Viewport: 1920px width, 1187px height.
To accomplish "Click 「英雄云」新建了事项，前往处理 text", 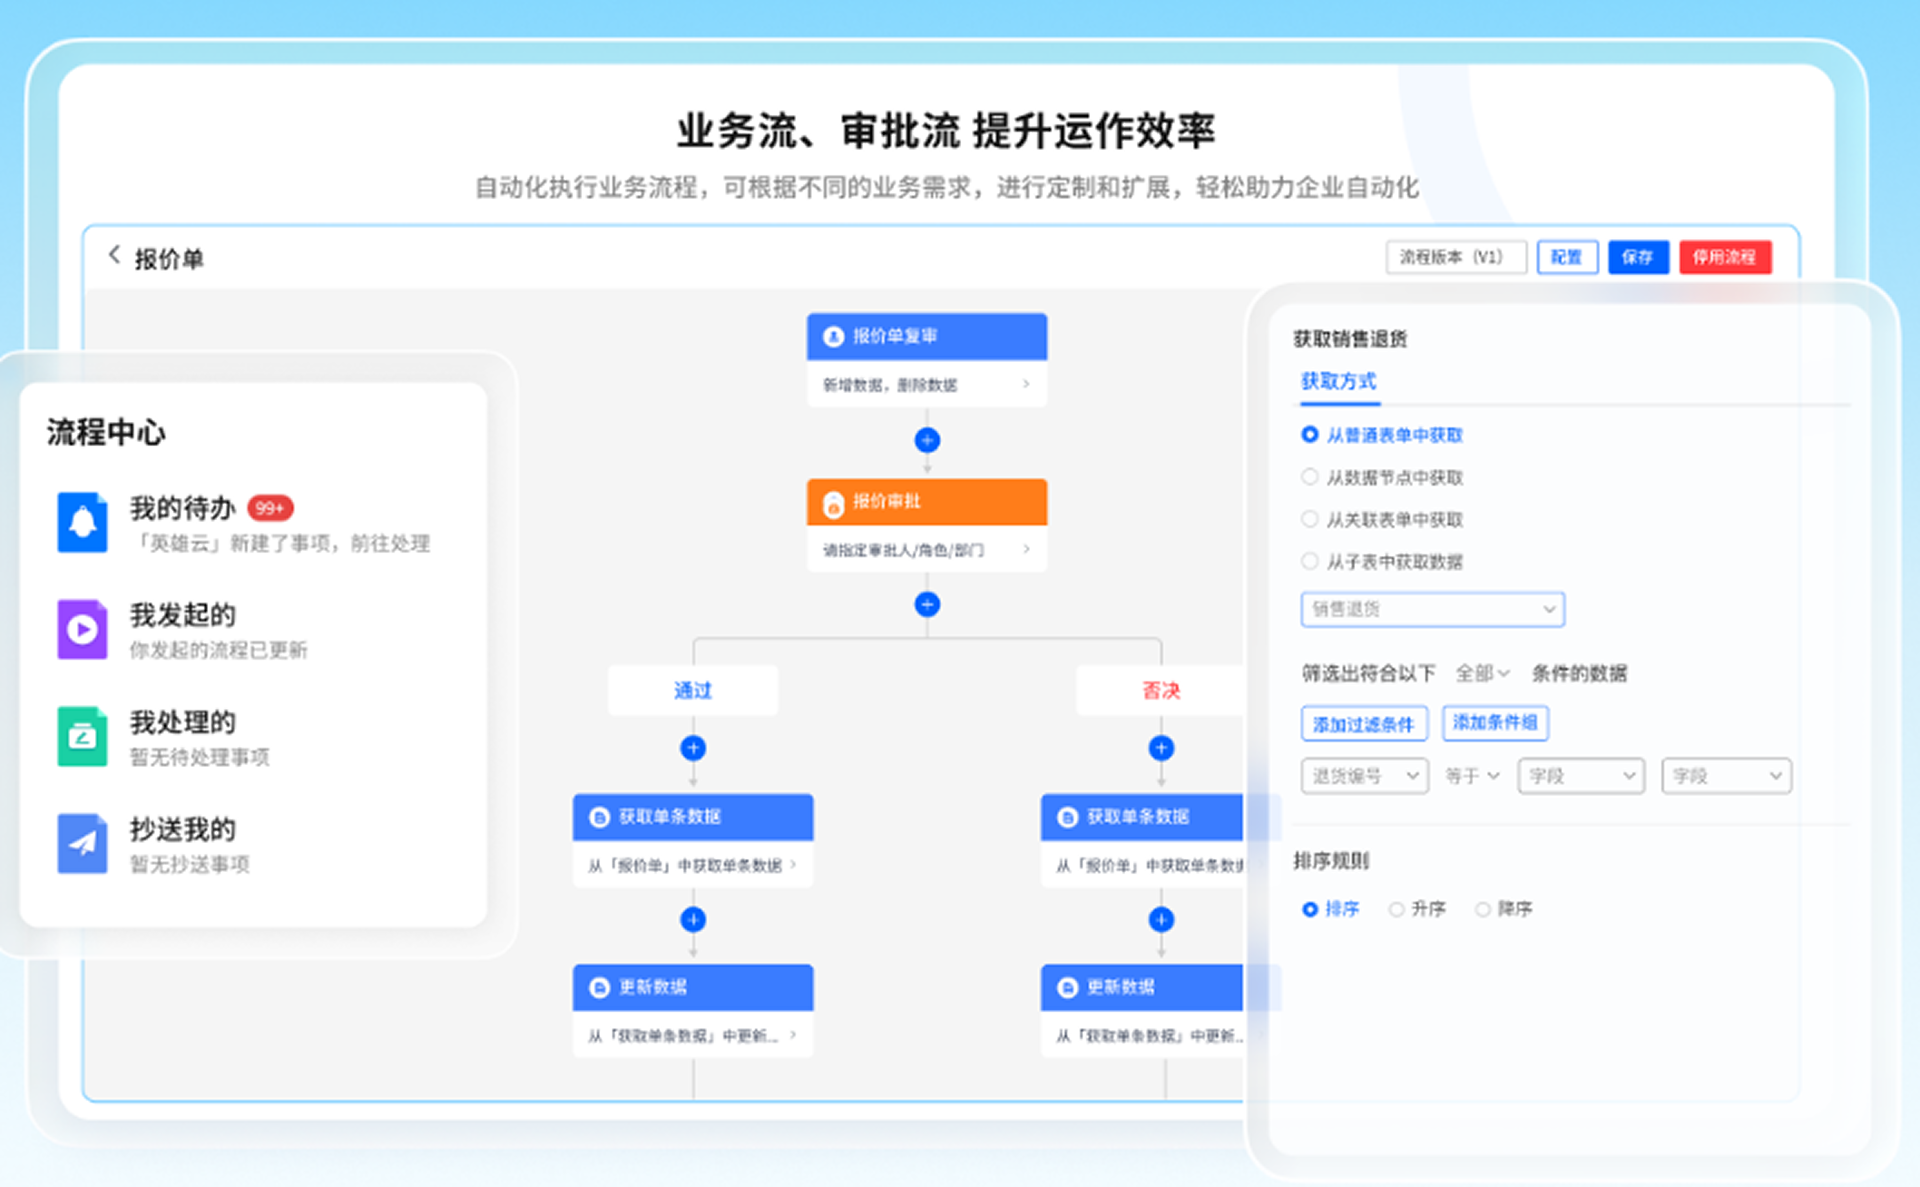I will (280, 543).
